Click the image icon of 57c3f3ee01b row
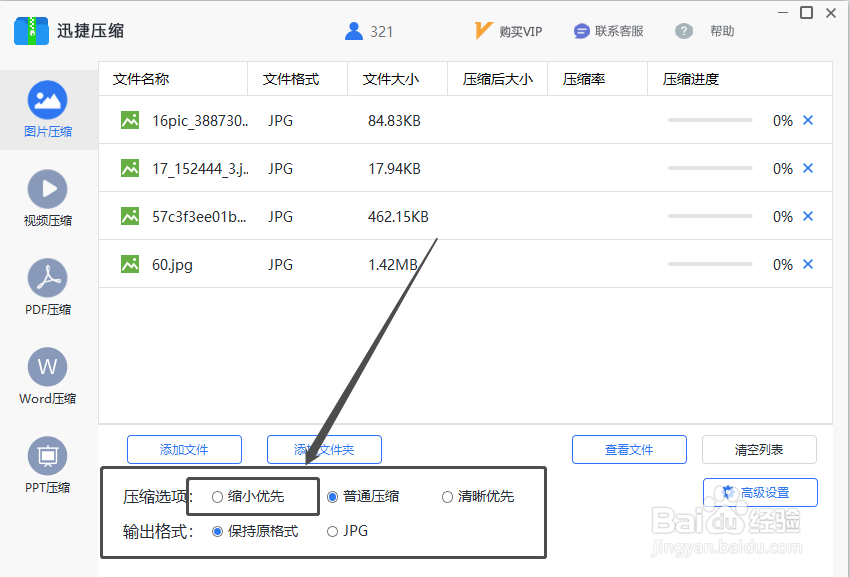Image resolution: width=850 pixels, height=577 pixels. 130,216
